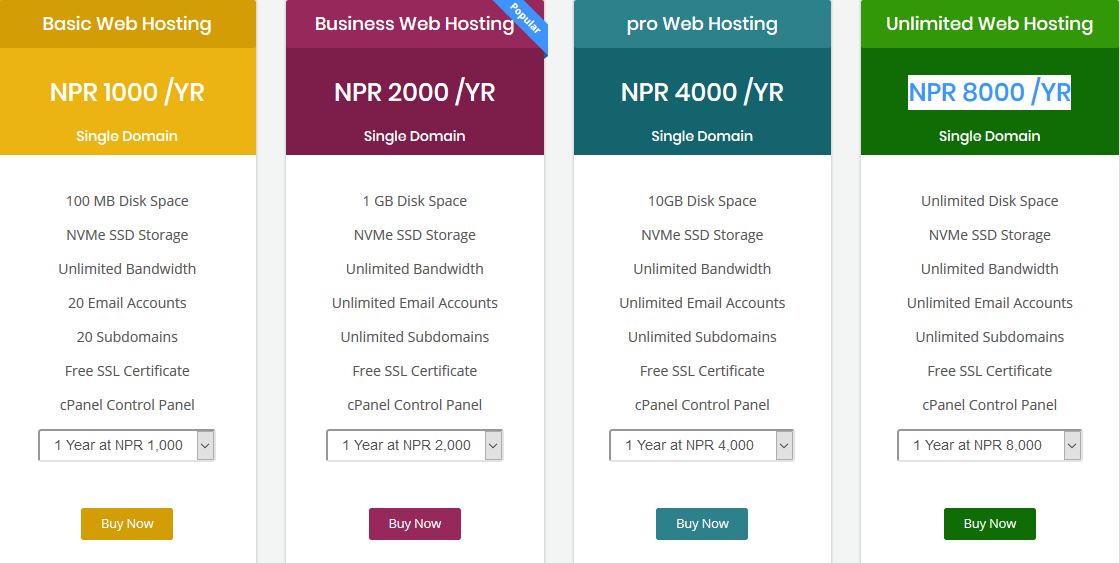The height and width of the screenshot is (563, 1120).
Task: Expand the 1 Year at NPR 8,000 selector
Action: pyautogui.click(x=989, y=445)
